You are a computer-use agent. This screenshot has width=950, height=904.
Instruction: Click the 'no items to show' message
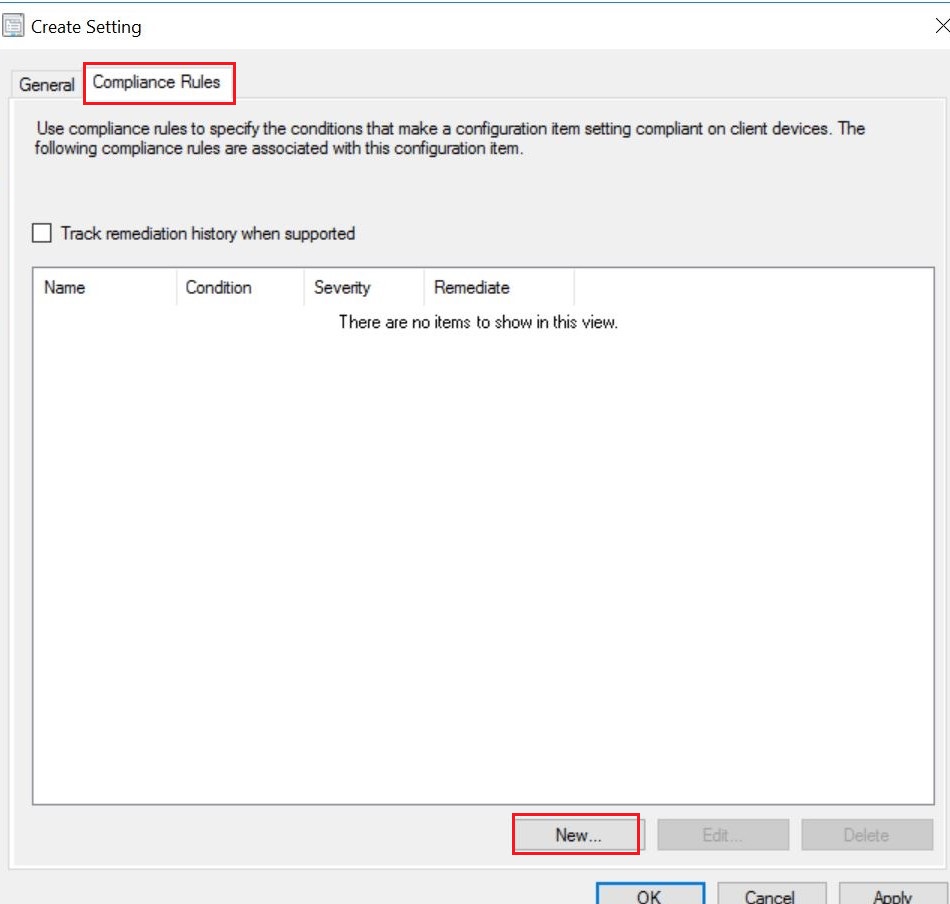coord(478,322)
